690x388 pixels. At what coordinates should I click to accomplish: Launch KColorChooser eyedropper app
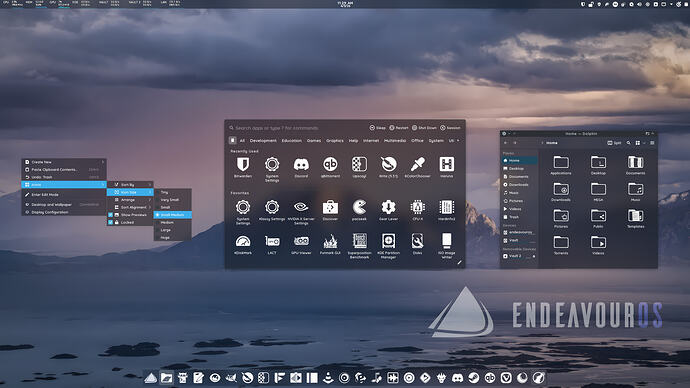[x=417, y=167]
